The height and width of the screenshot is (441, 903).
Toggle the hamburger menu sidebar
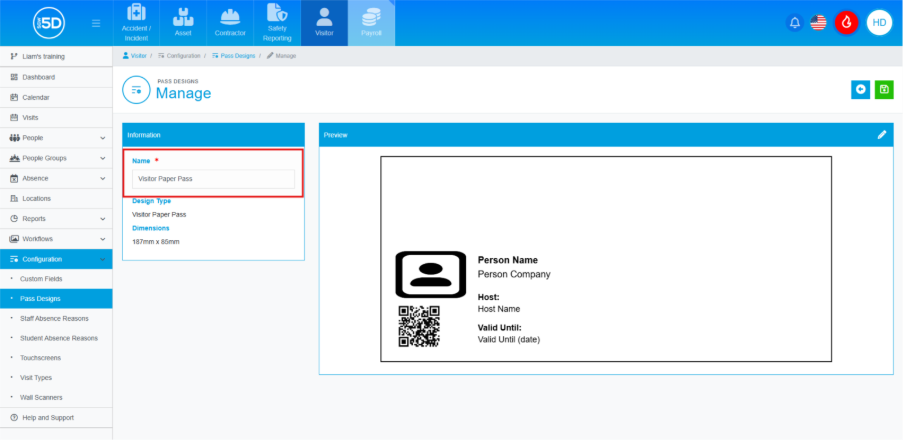pyautogui.click(x=96, y=23)
